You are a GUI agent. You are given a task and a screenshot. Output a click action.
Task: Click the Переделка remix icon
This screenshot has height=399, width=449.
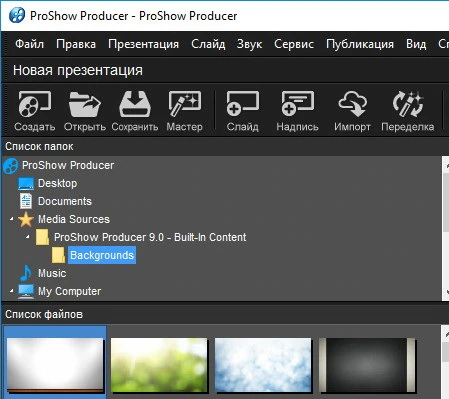pos(408,104)
